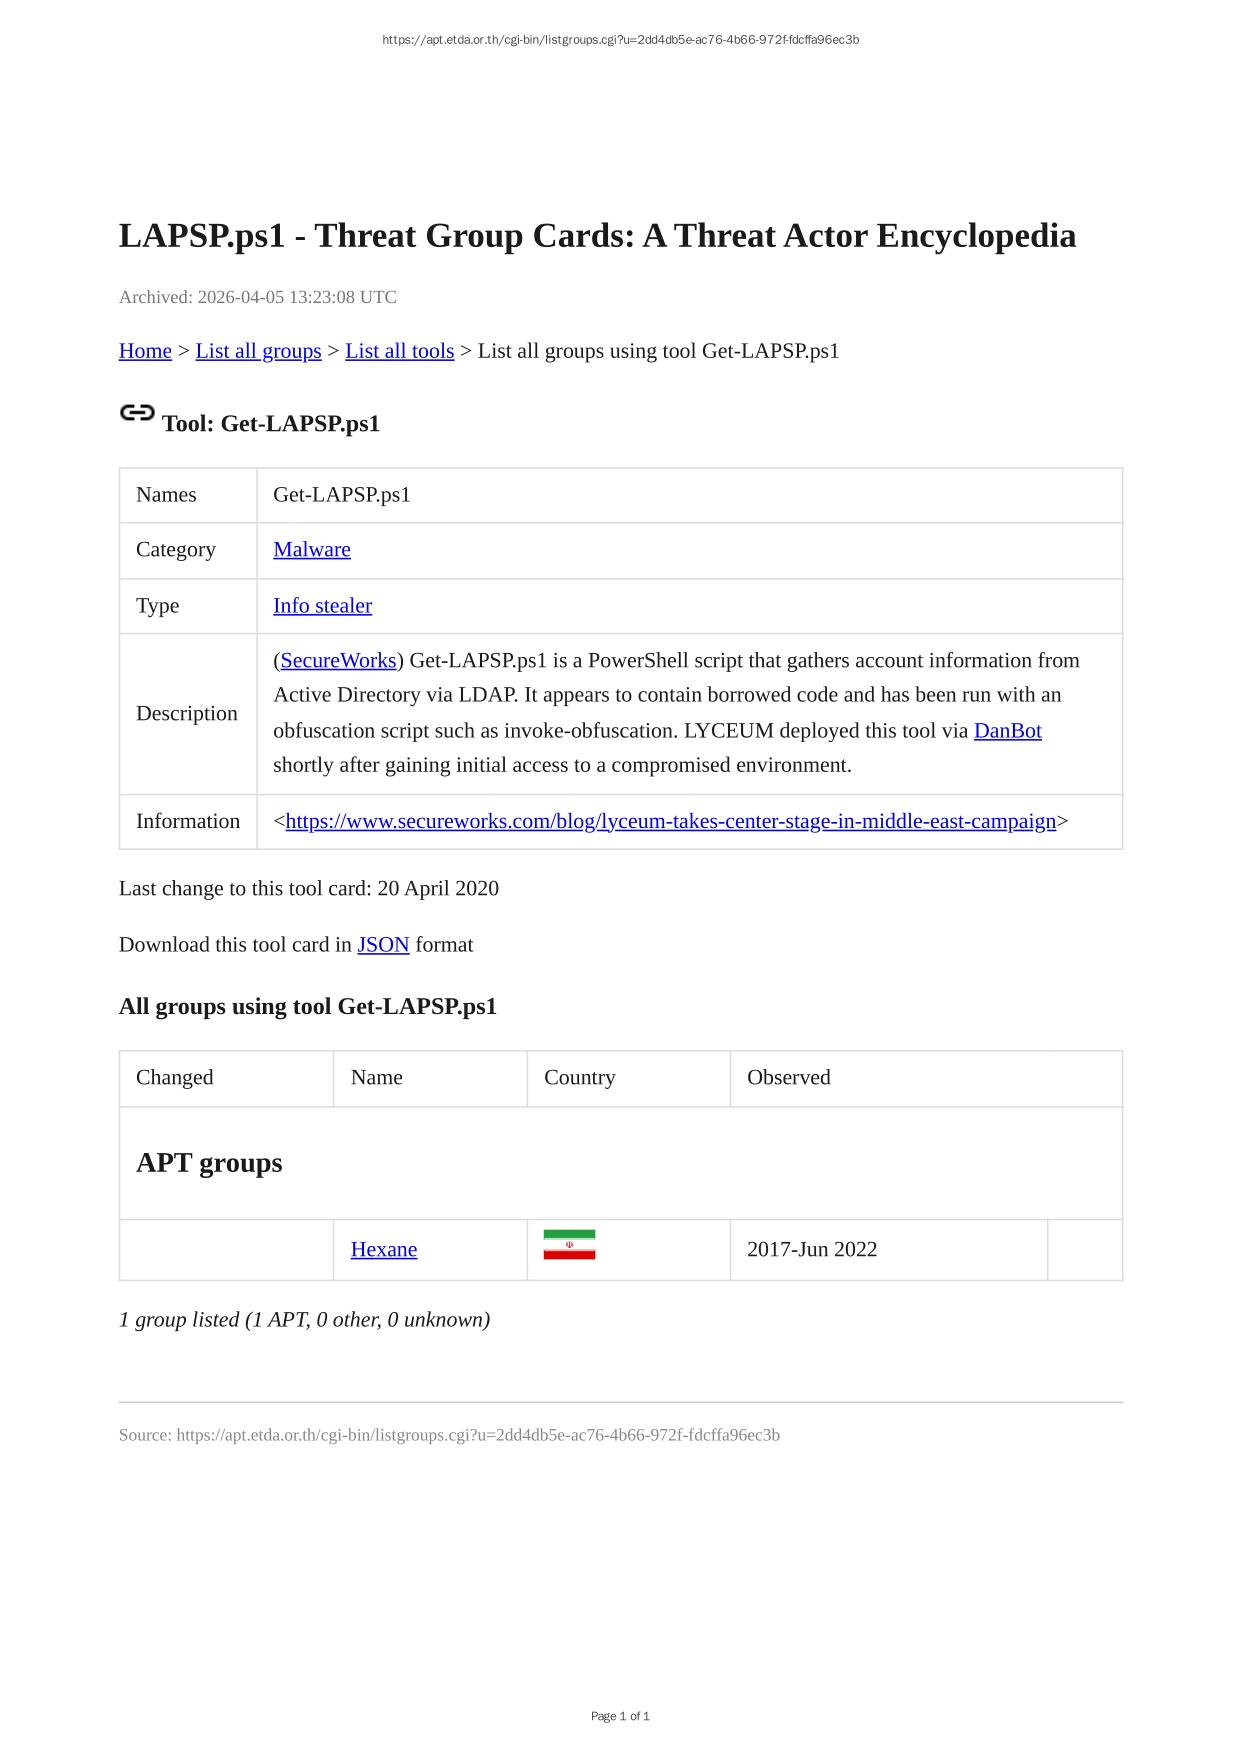Open the Info stealer type link

[x=322, y=605]
